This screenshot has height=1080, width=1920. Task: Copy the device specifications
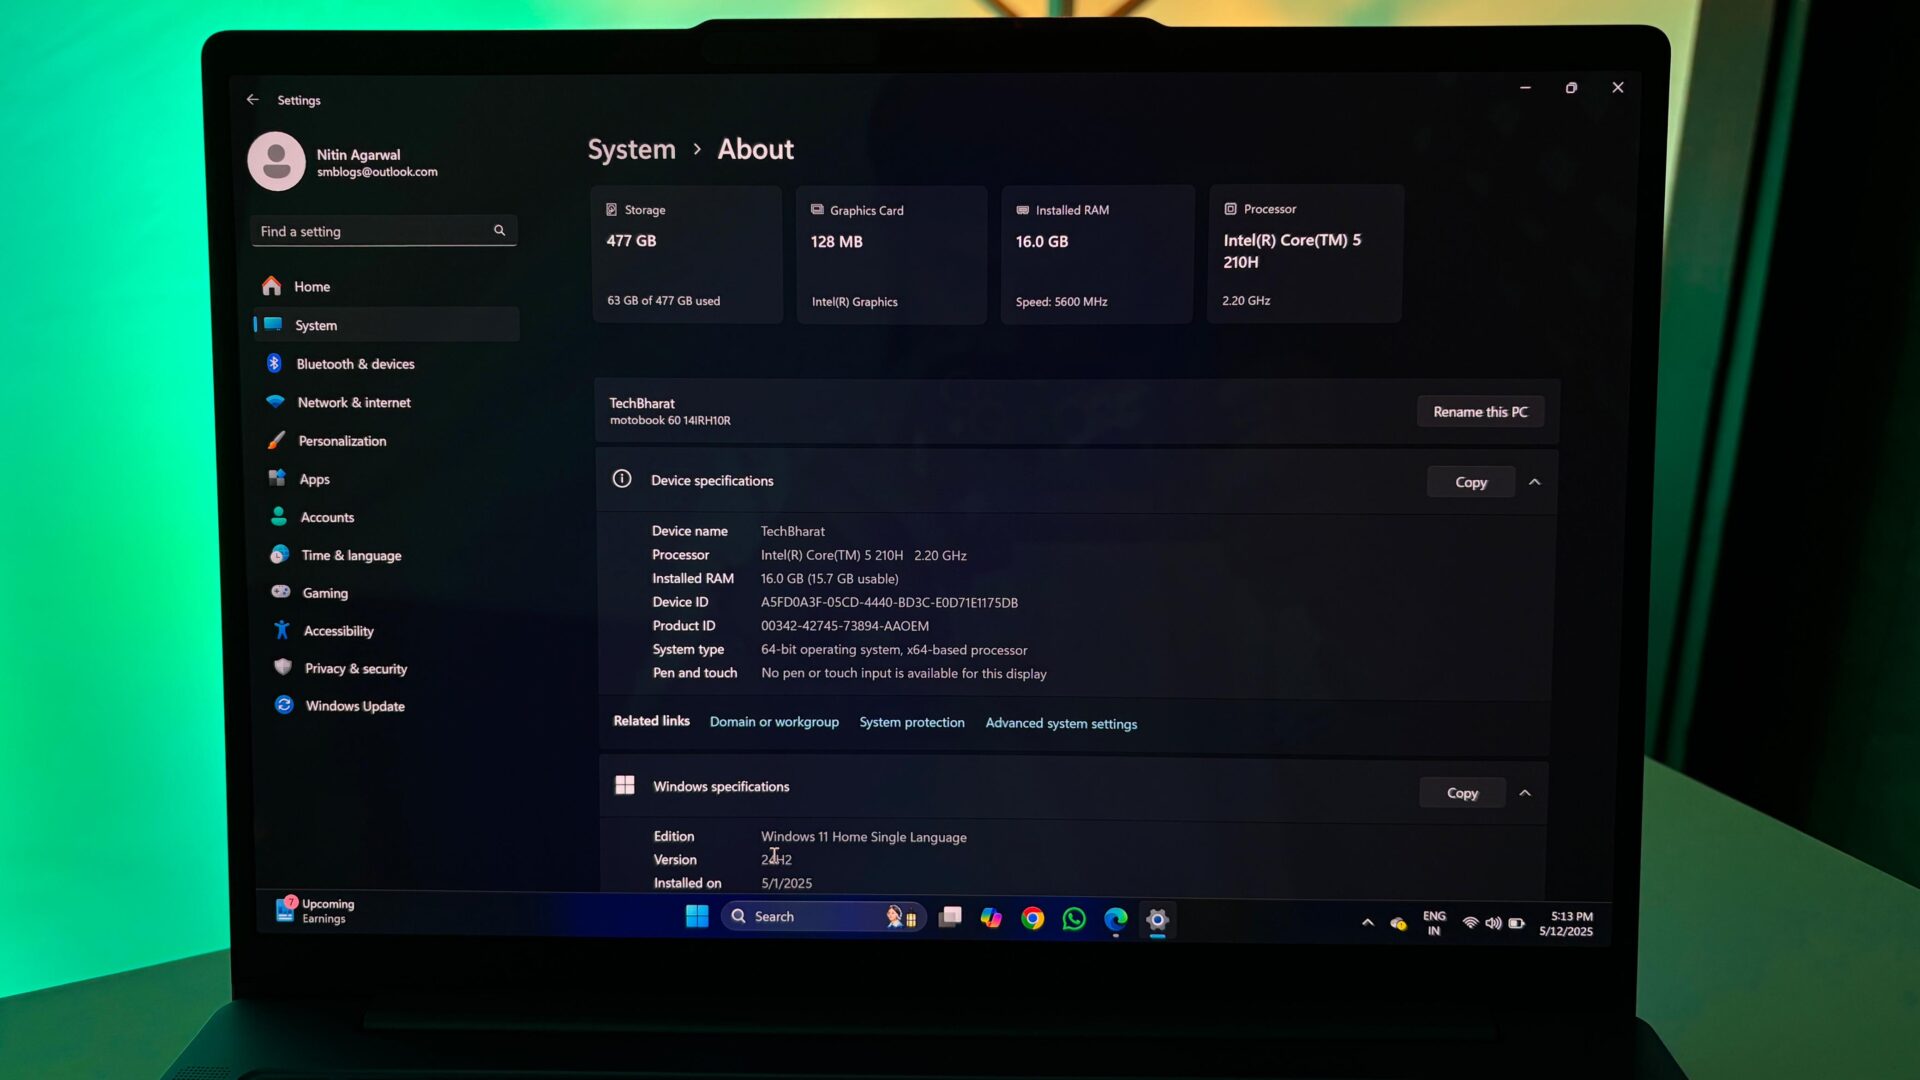point(1470,482)
